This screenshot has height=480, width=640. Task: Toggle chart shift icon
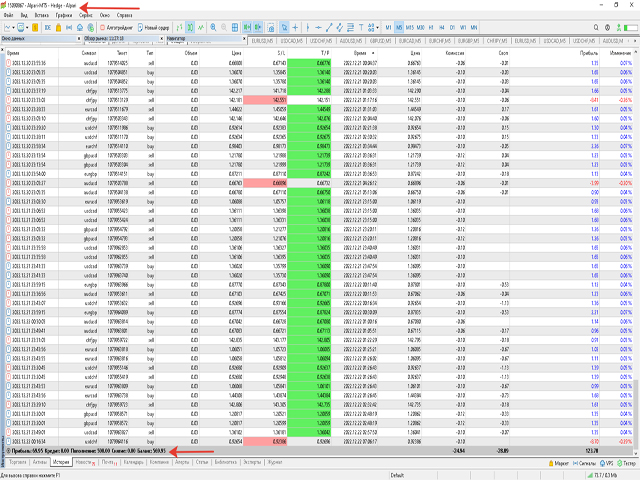(258, 27)
